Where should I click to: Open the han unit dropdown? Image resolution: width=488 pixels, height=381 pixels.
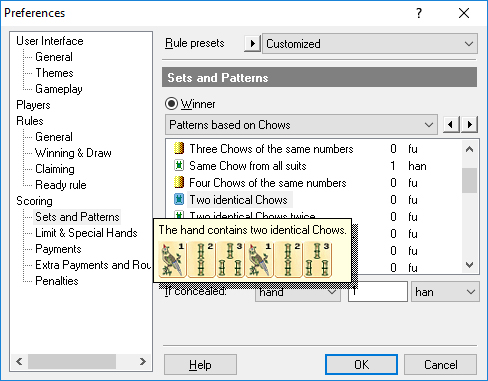[x=445, y=292]
